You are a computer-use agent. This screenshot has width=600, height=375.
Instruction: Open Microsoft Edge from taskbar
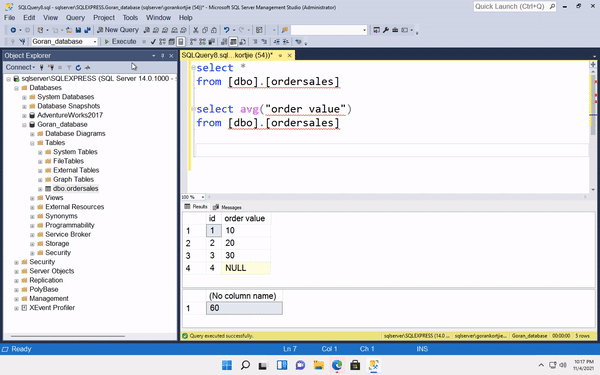[337, 365]
